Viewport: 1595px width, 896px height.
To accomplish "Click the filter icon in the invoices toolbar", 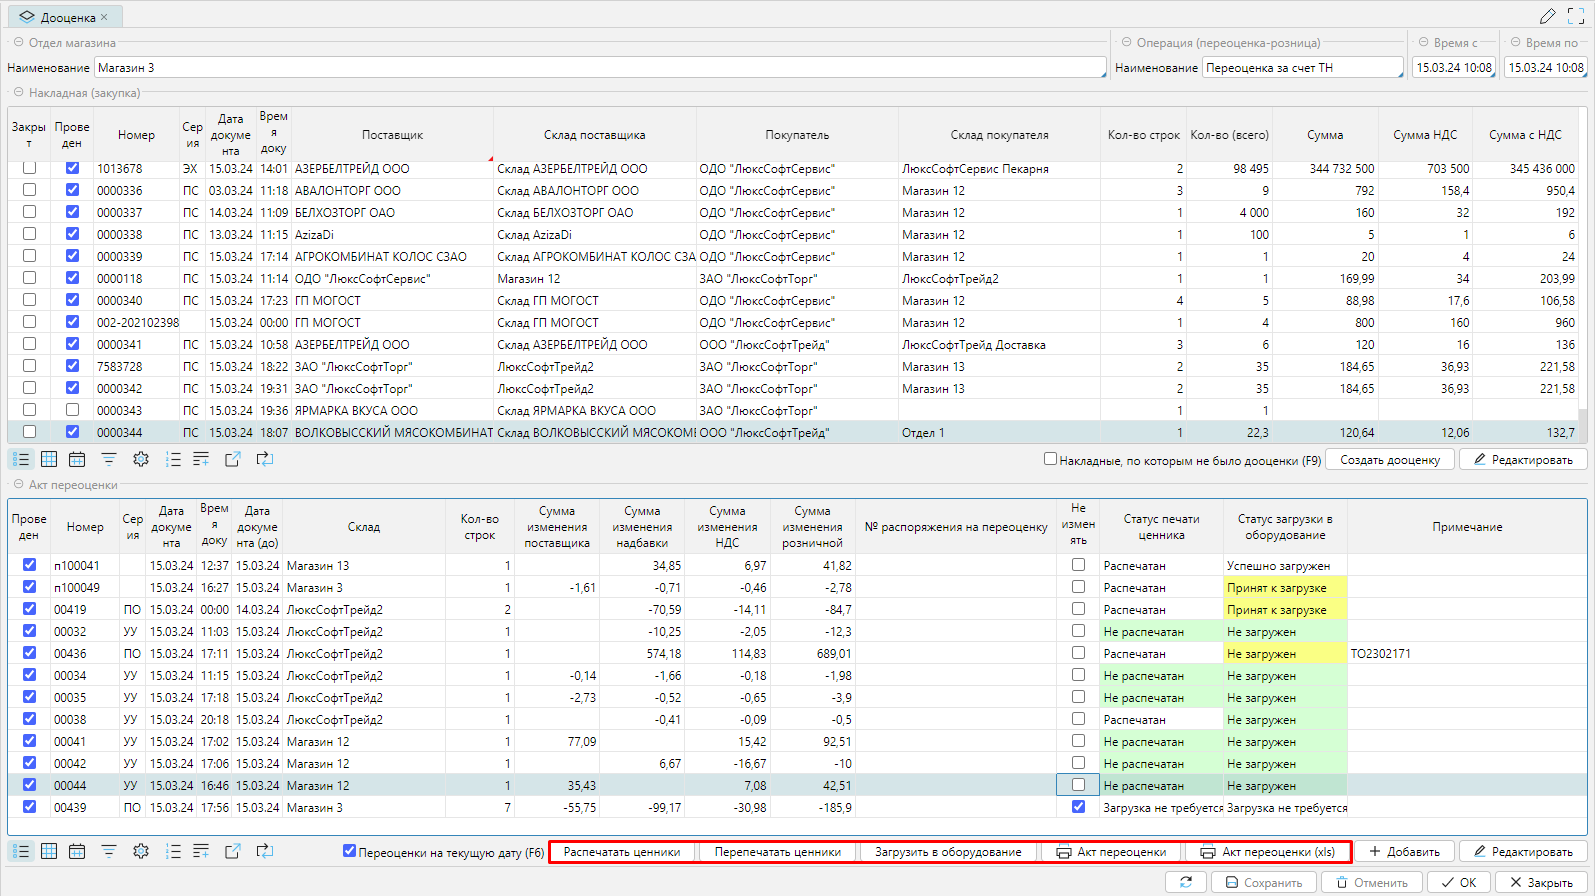I will click(x=109, y=459).
